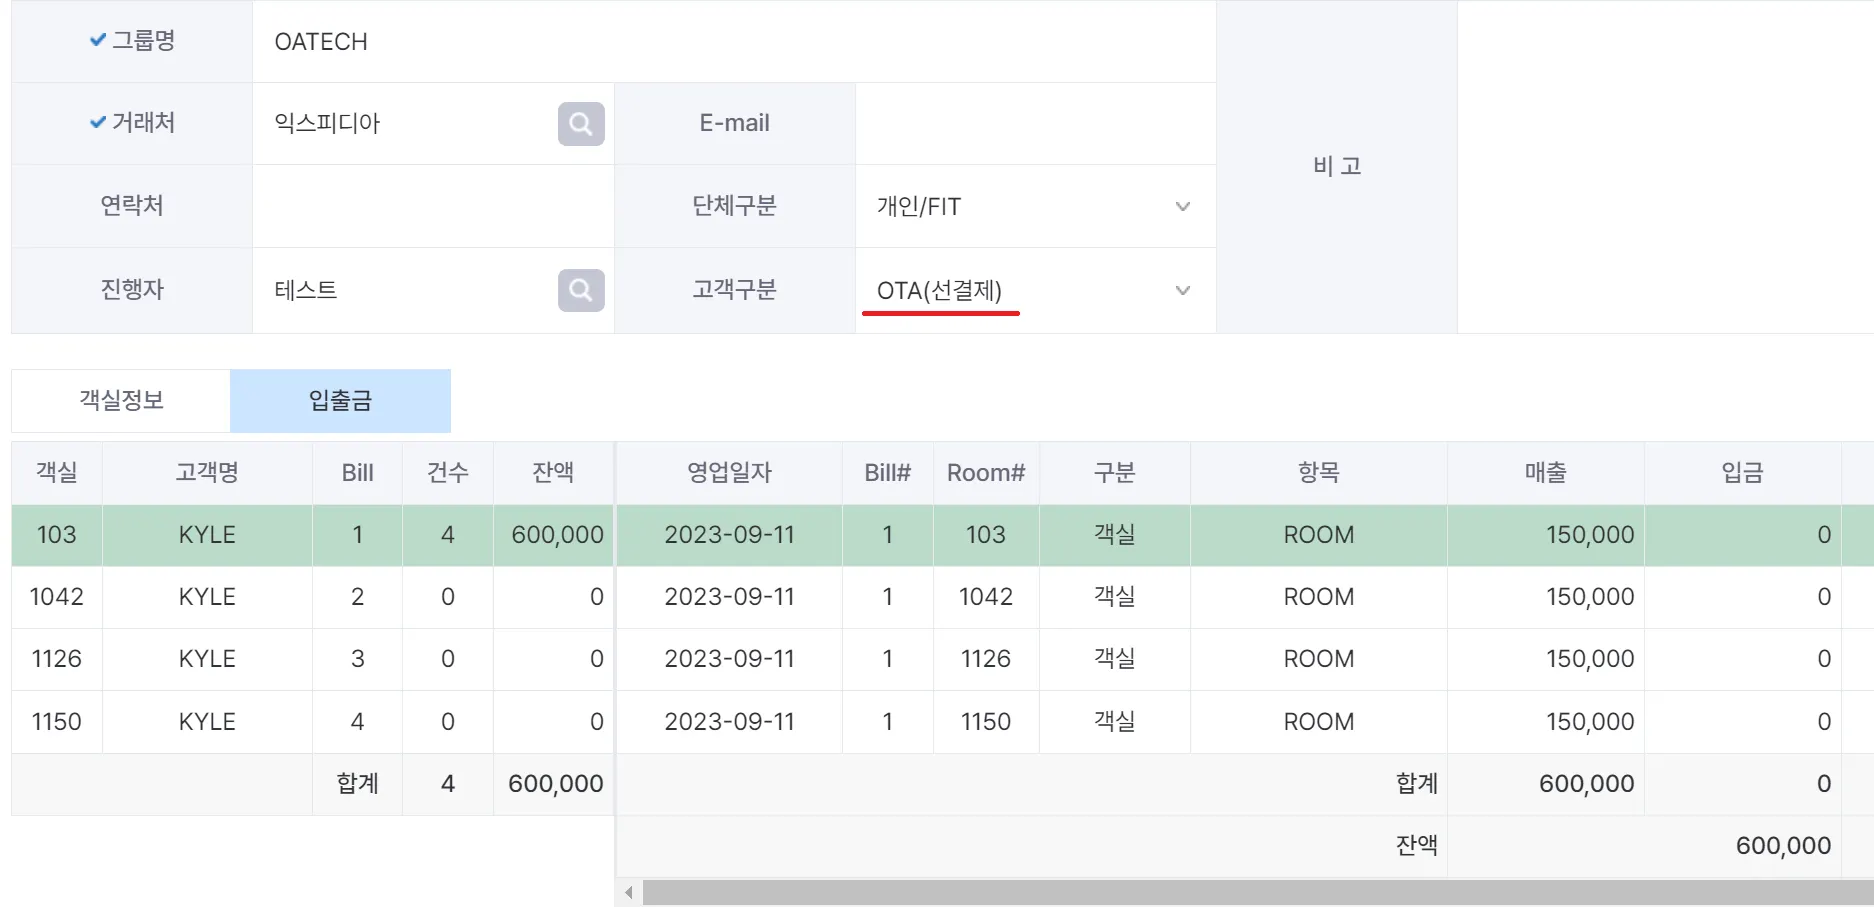
Task: Click the checkmark beside 그룹명 label
Action: 98,40
